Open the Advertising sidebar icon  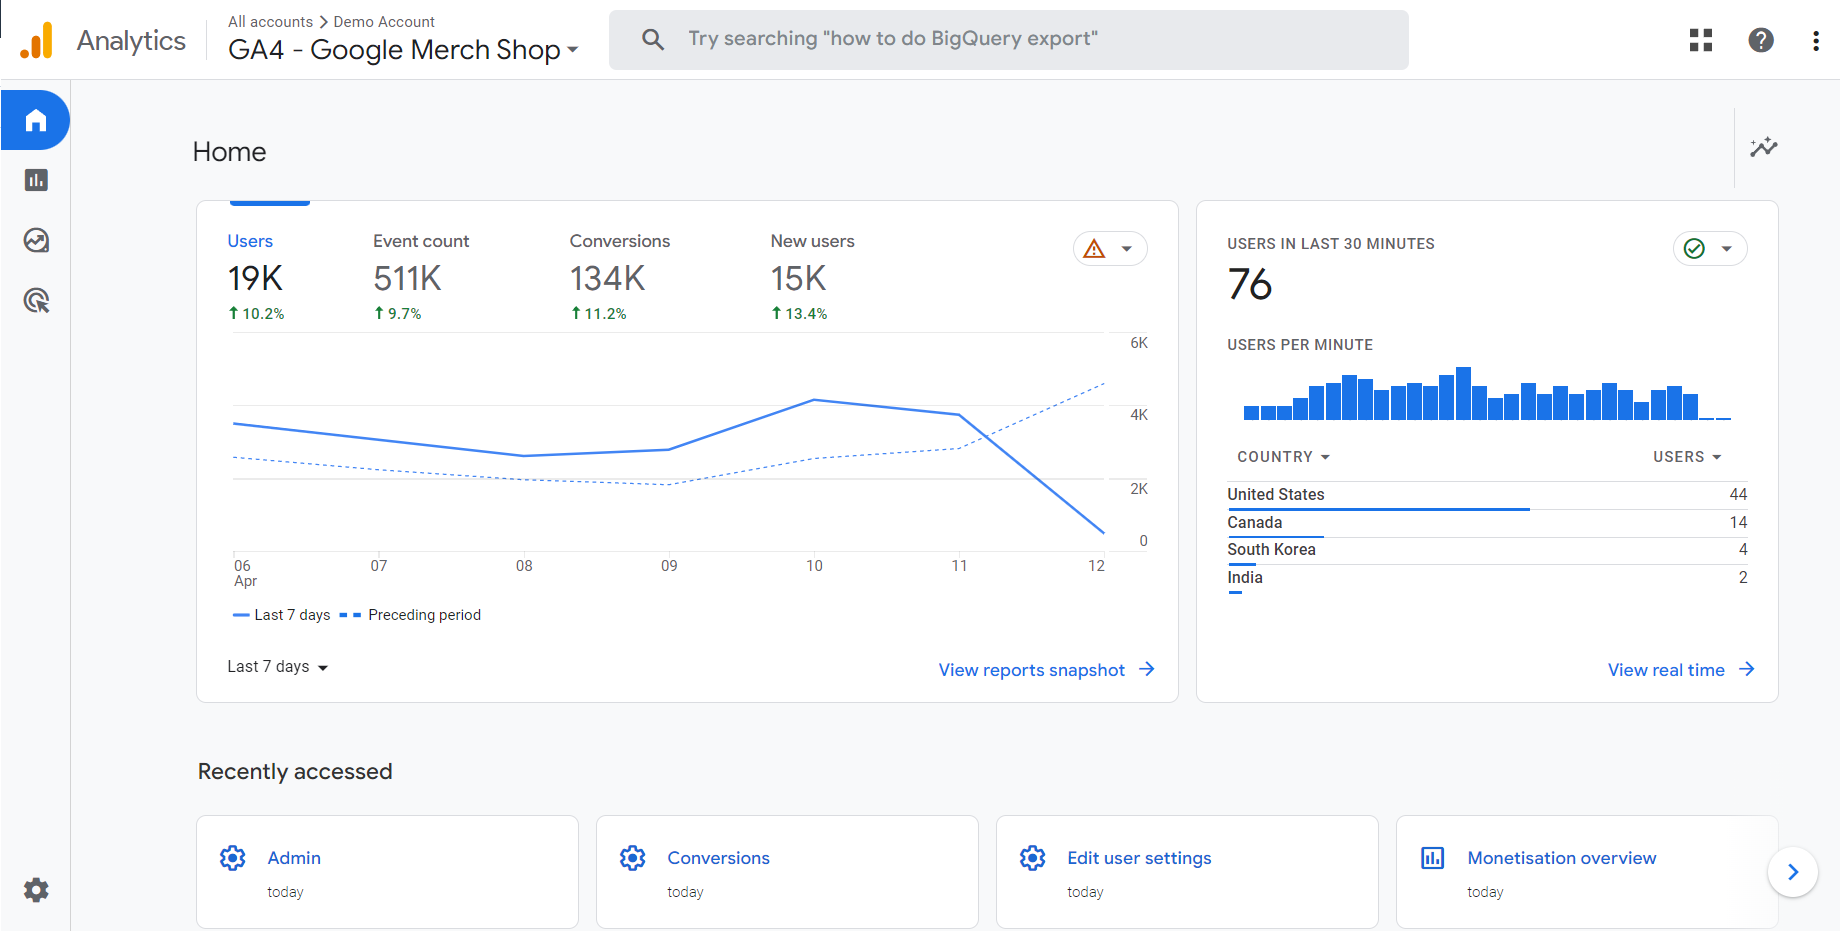tap(36, 300)
